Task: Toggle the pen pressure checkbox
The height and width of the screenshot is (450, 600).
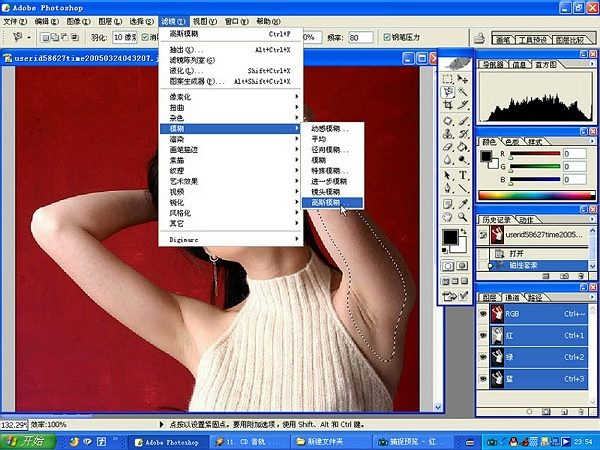Action: (x=387, y=37)
